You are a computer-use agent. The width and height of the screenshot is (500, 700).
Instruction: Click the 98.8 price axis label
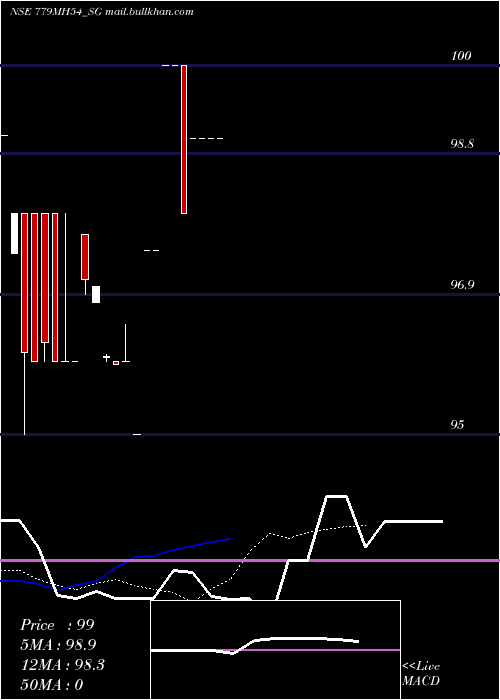(462, 144)
